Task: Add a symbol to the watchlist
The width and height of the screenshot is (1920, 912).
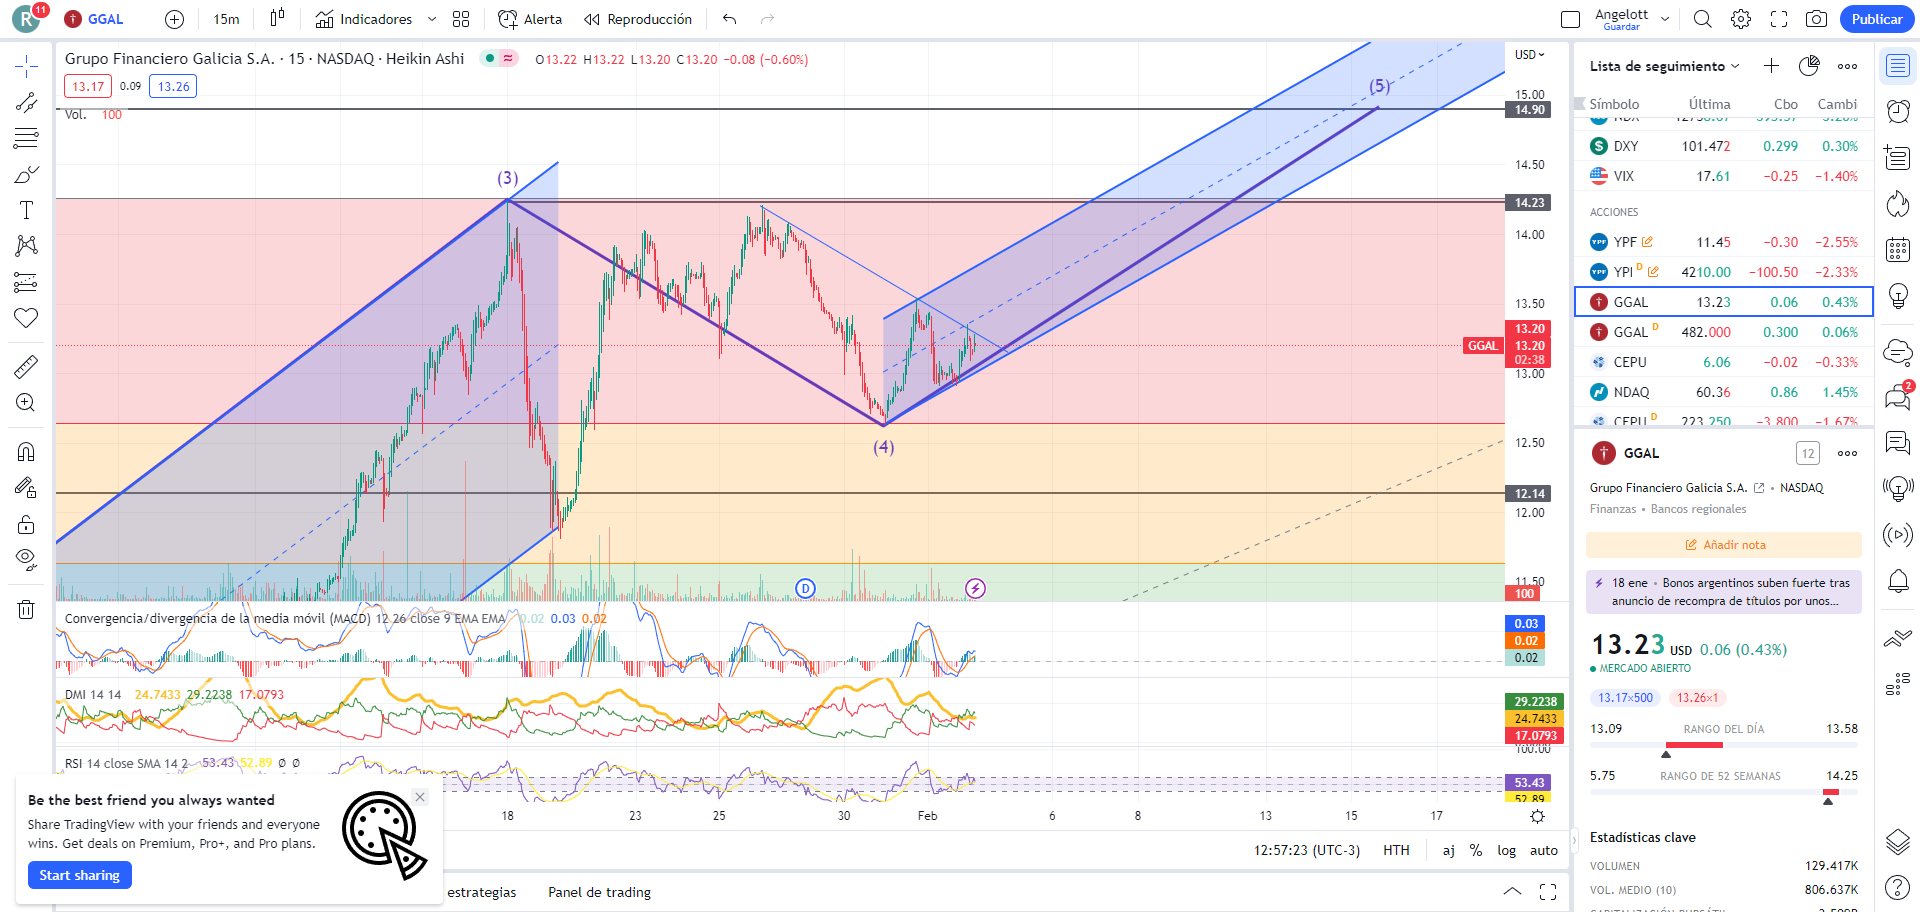Action: (x=1771, y=66)
